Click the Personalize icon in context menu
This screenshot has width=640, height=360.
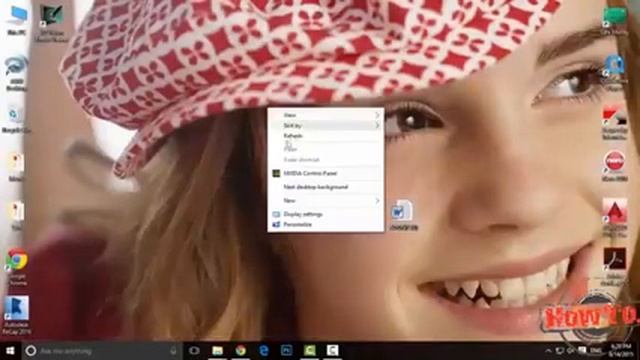click(x=276, y=224)
